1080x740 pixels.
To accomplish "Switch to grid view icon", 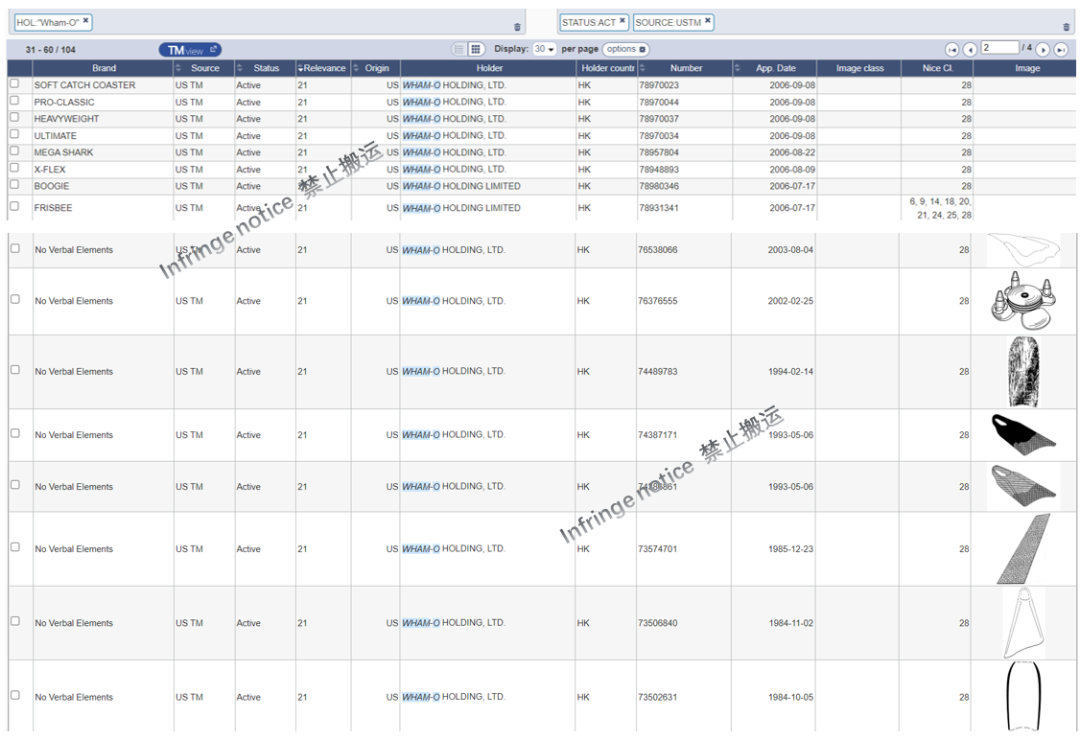I will pos(476,49).
